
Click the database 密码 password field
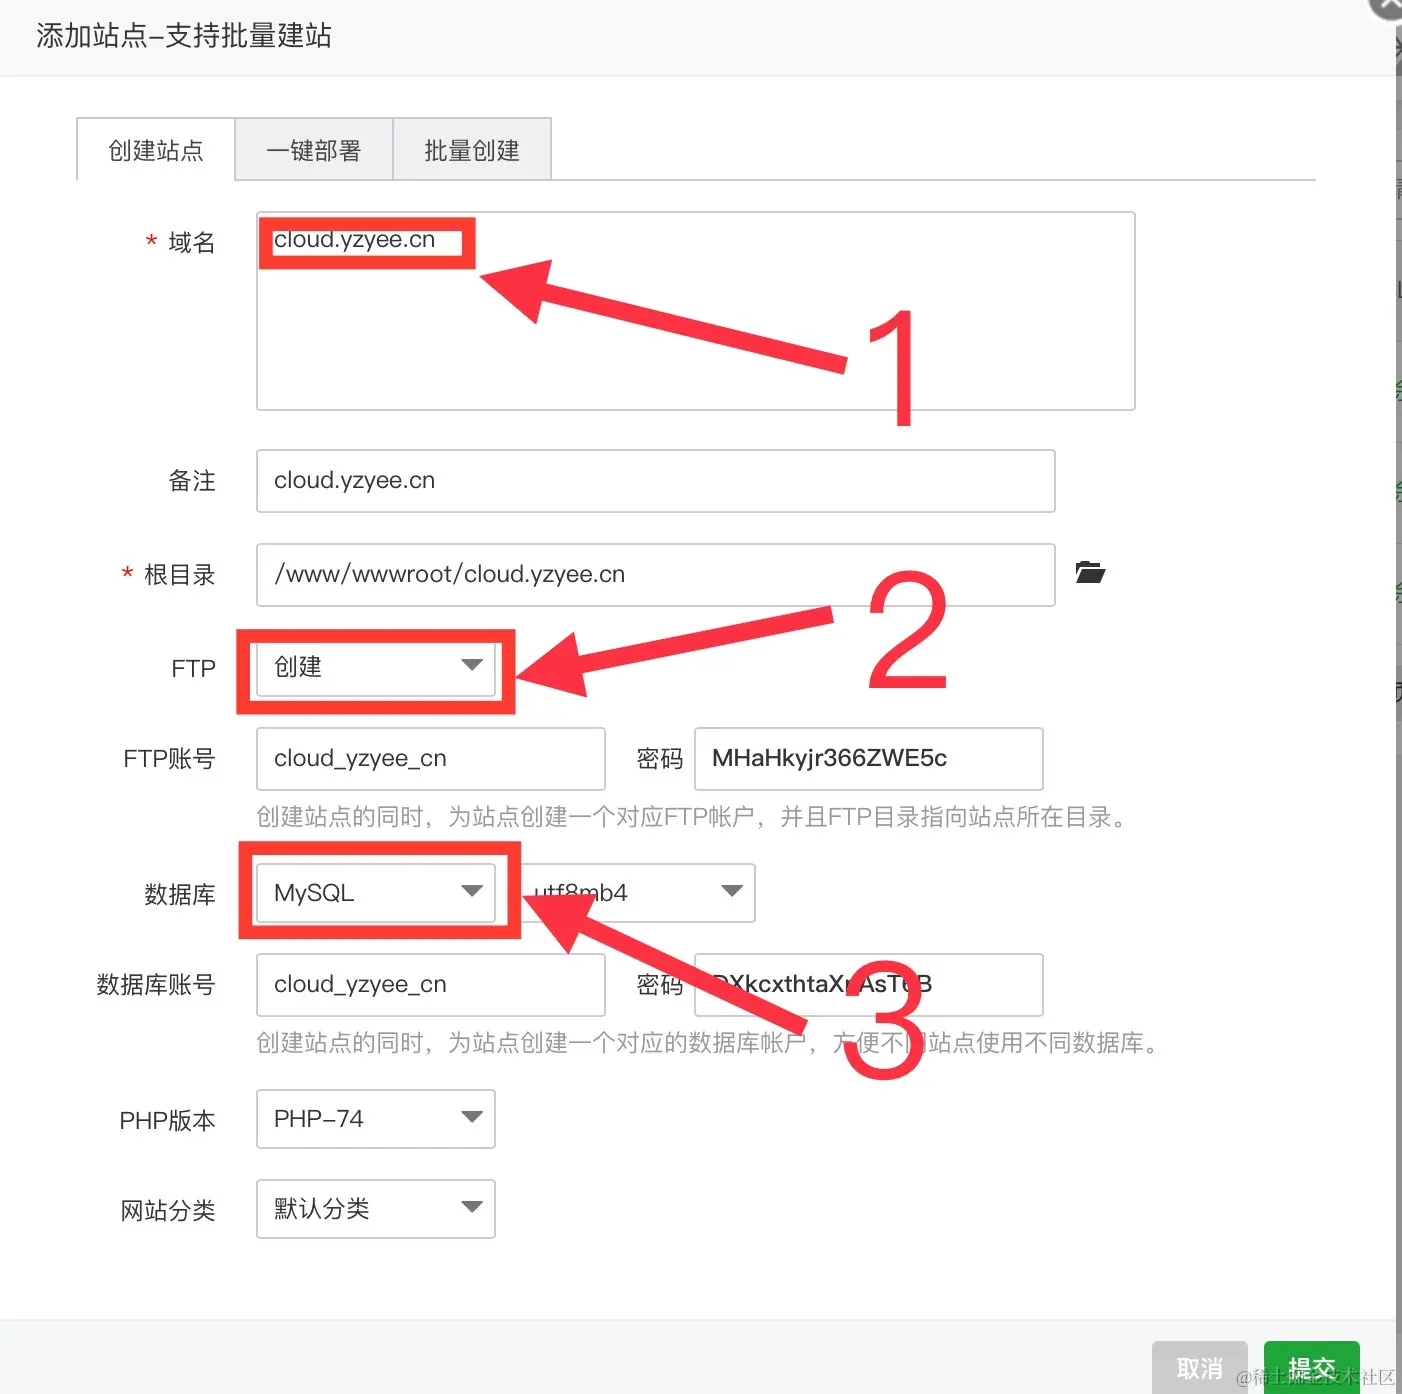pos(868,984)
